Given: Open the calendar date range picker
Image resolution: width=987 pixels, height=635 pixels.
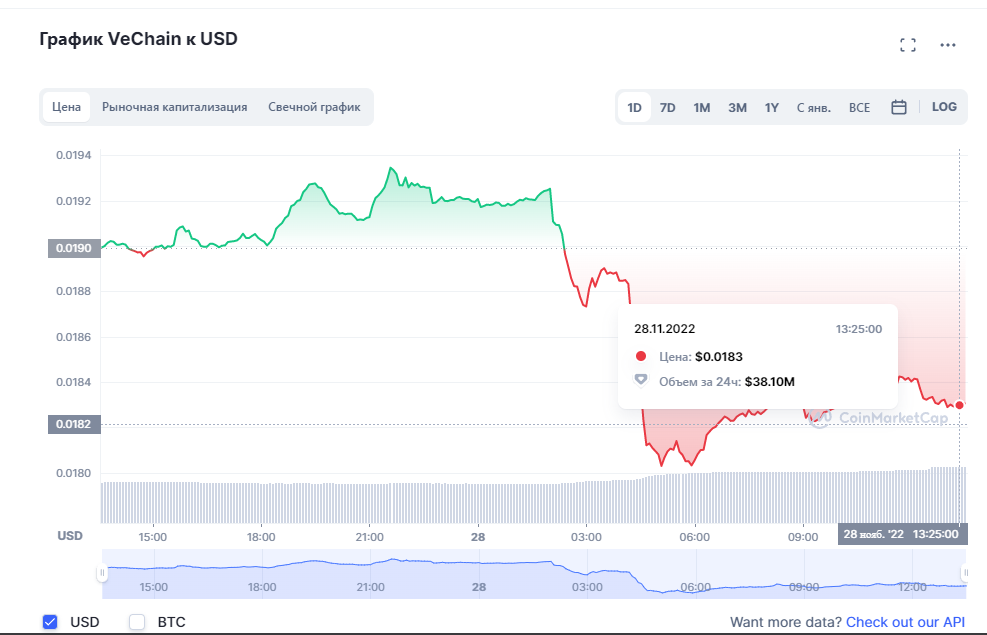Looking at the screenshot, I should [899, 107].
